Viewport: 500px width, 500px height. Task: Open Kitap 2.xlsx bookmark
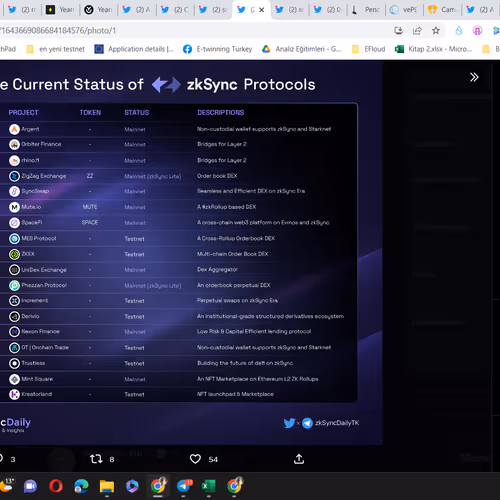tap(433, 49)
